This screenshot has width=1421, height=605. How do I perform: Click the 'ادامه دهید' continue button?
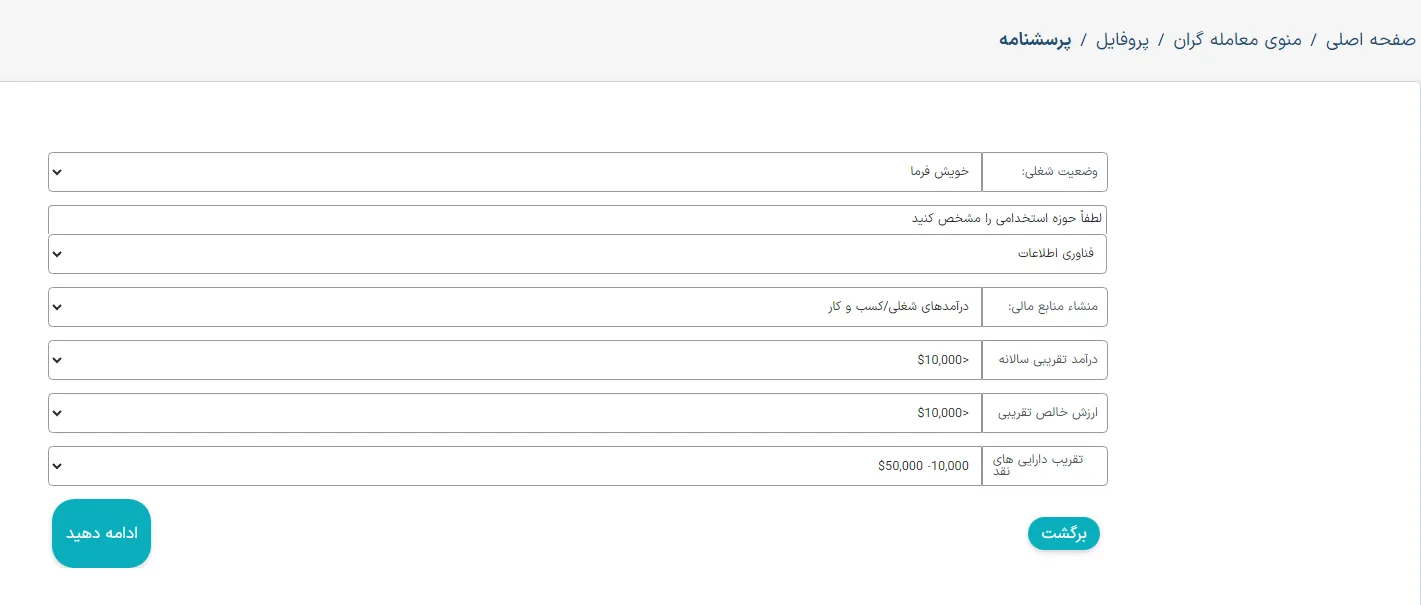click(101, 533)
